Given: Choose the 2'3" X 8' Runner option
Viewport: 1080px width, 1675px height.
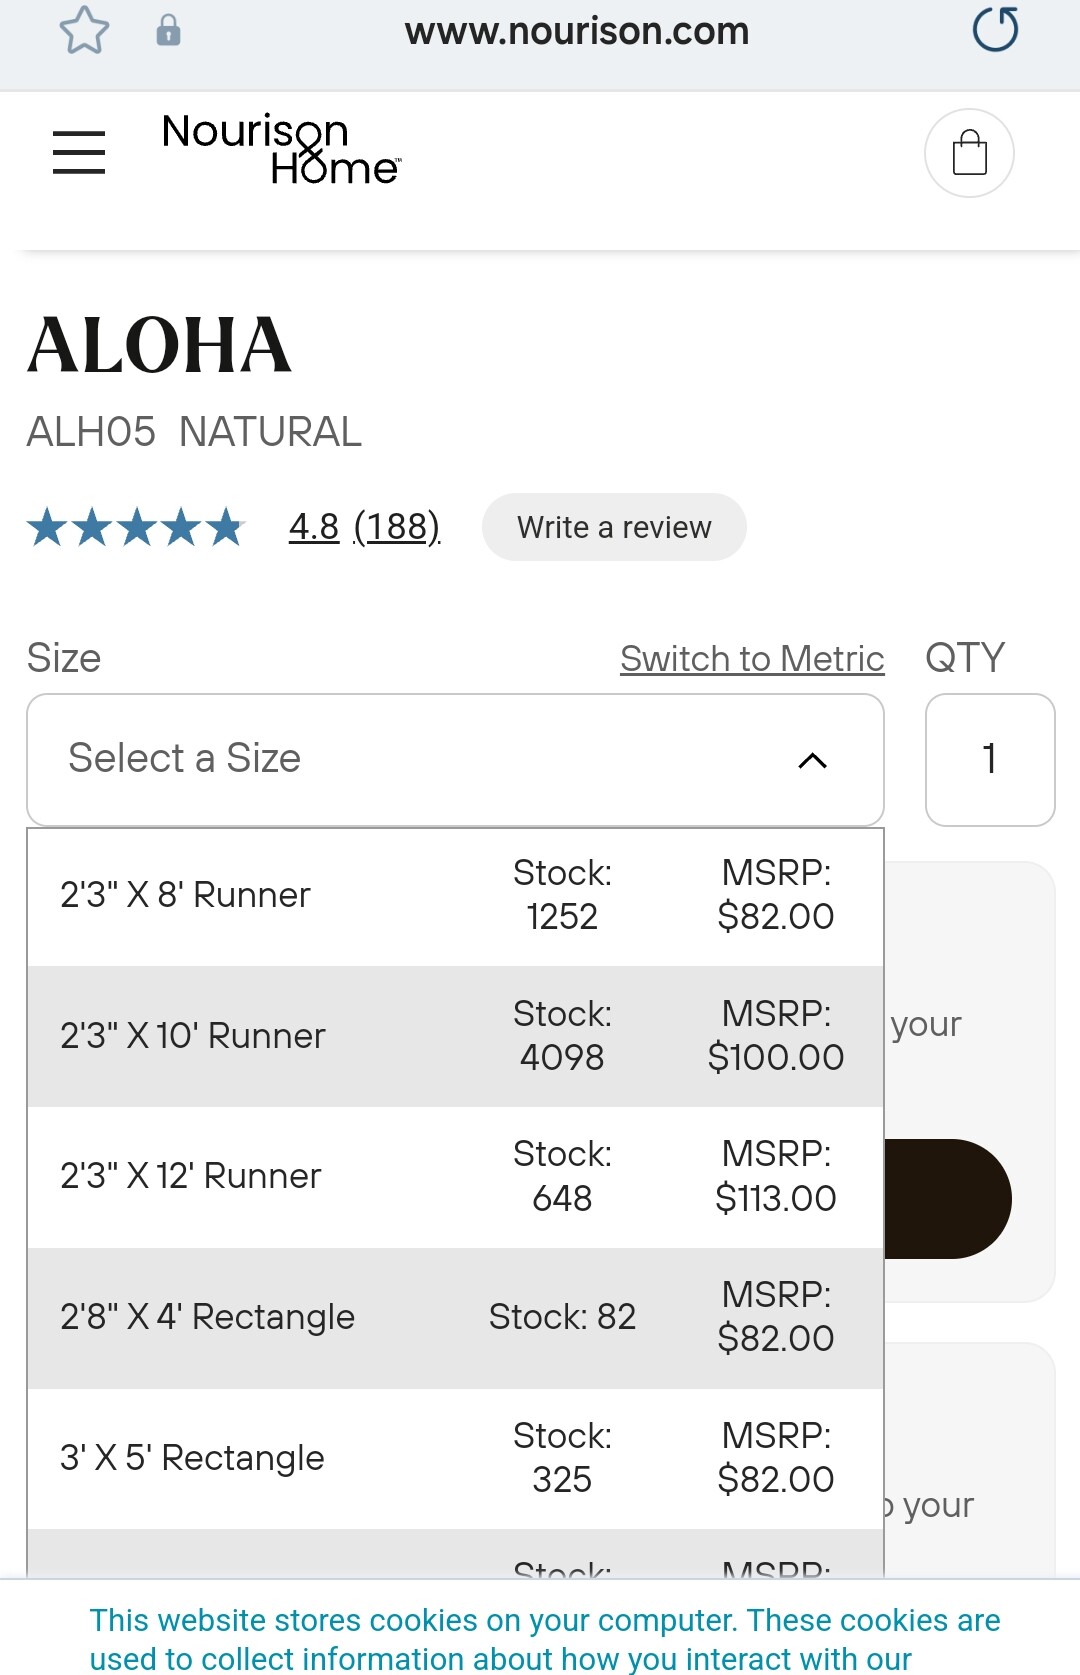Looking at the screenshot, I should point(455,895).
